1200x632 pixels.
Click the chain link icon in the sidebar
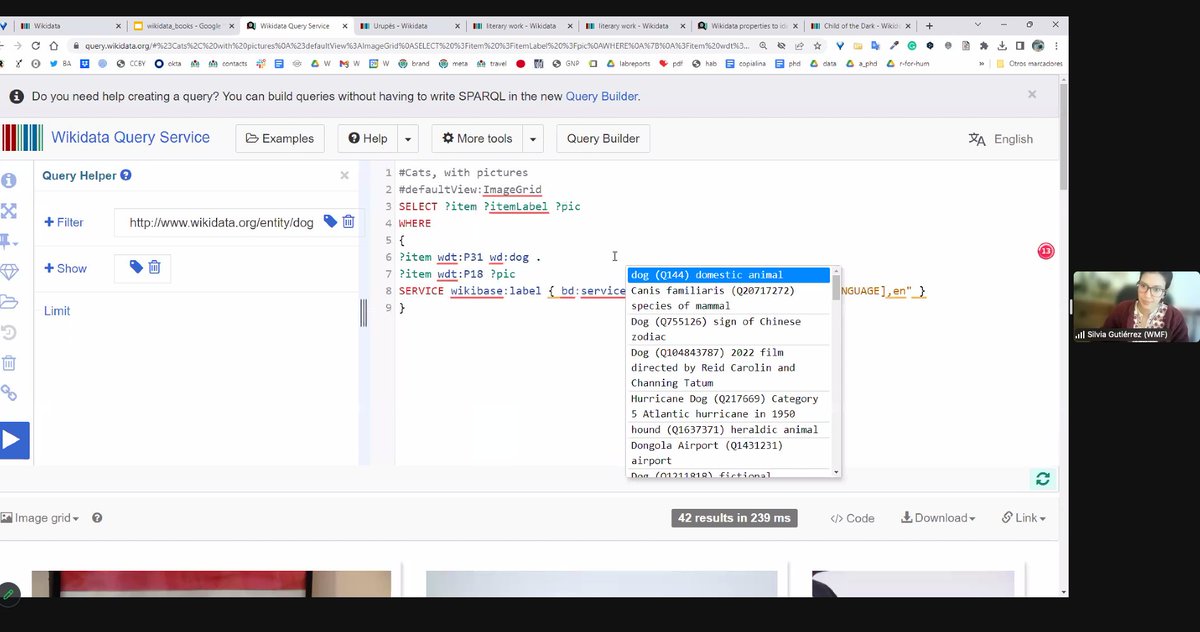point(9,393)
